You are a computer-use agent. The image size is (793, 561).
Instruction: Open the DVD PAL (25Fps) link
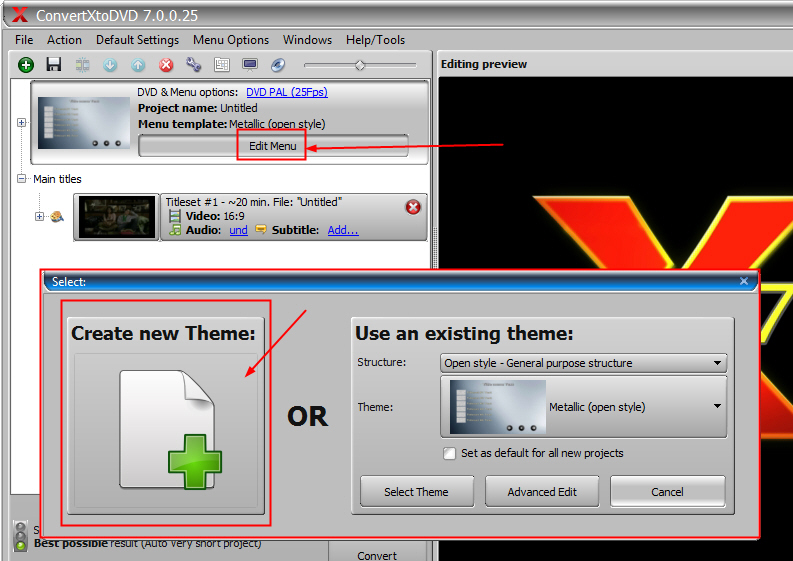click(x=287, y=92)
